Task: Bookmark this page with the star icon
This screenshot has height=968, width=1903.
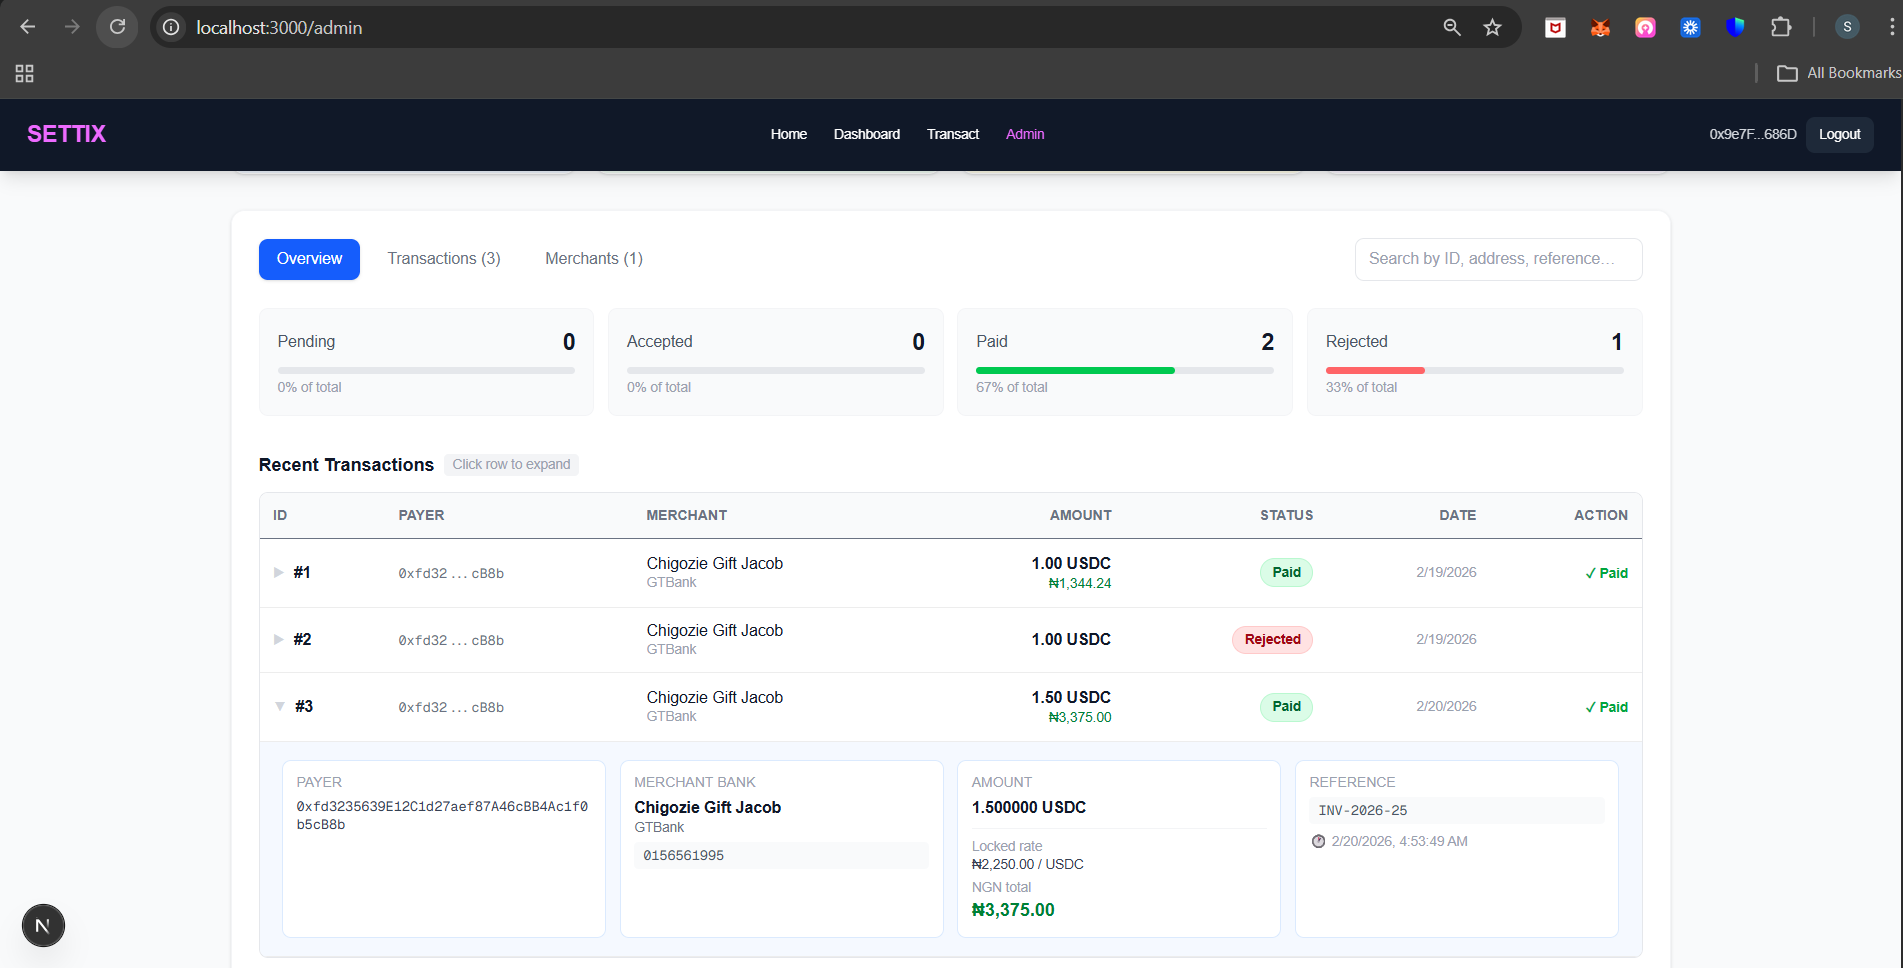Action: click(x=1492, y=27)
